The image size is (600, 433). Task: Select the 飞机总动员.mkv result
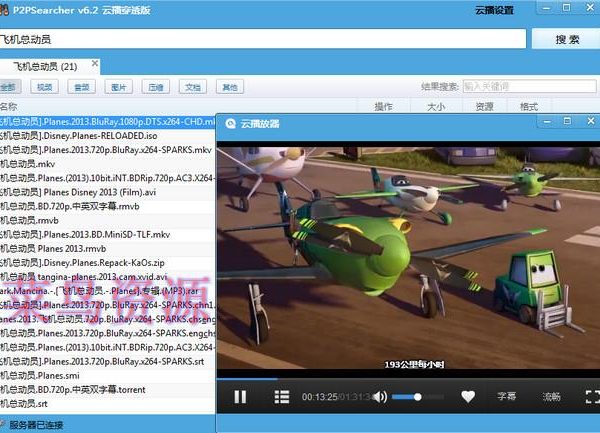[108, 164]
